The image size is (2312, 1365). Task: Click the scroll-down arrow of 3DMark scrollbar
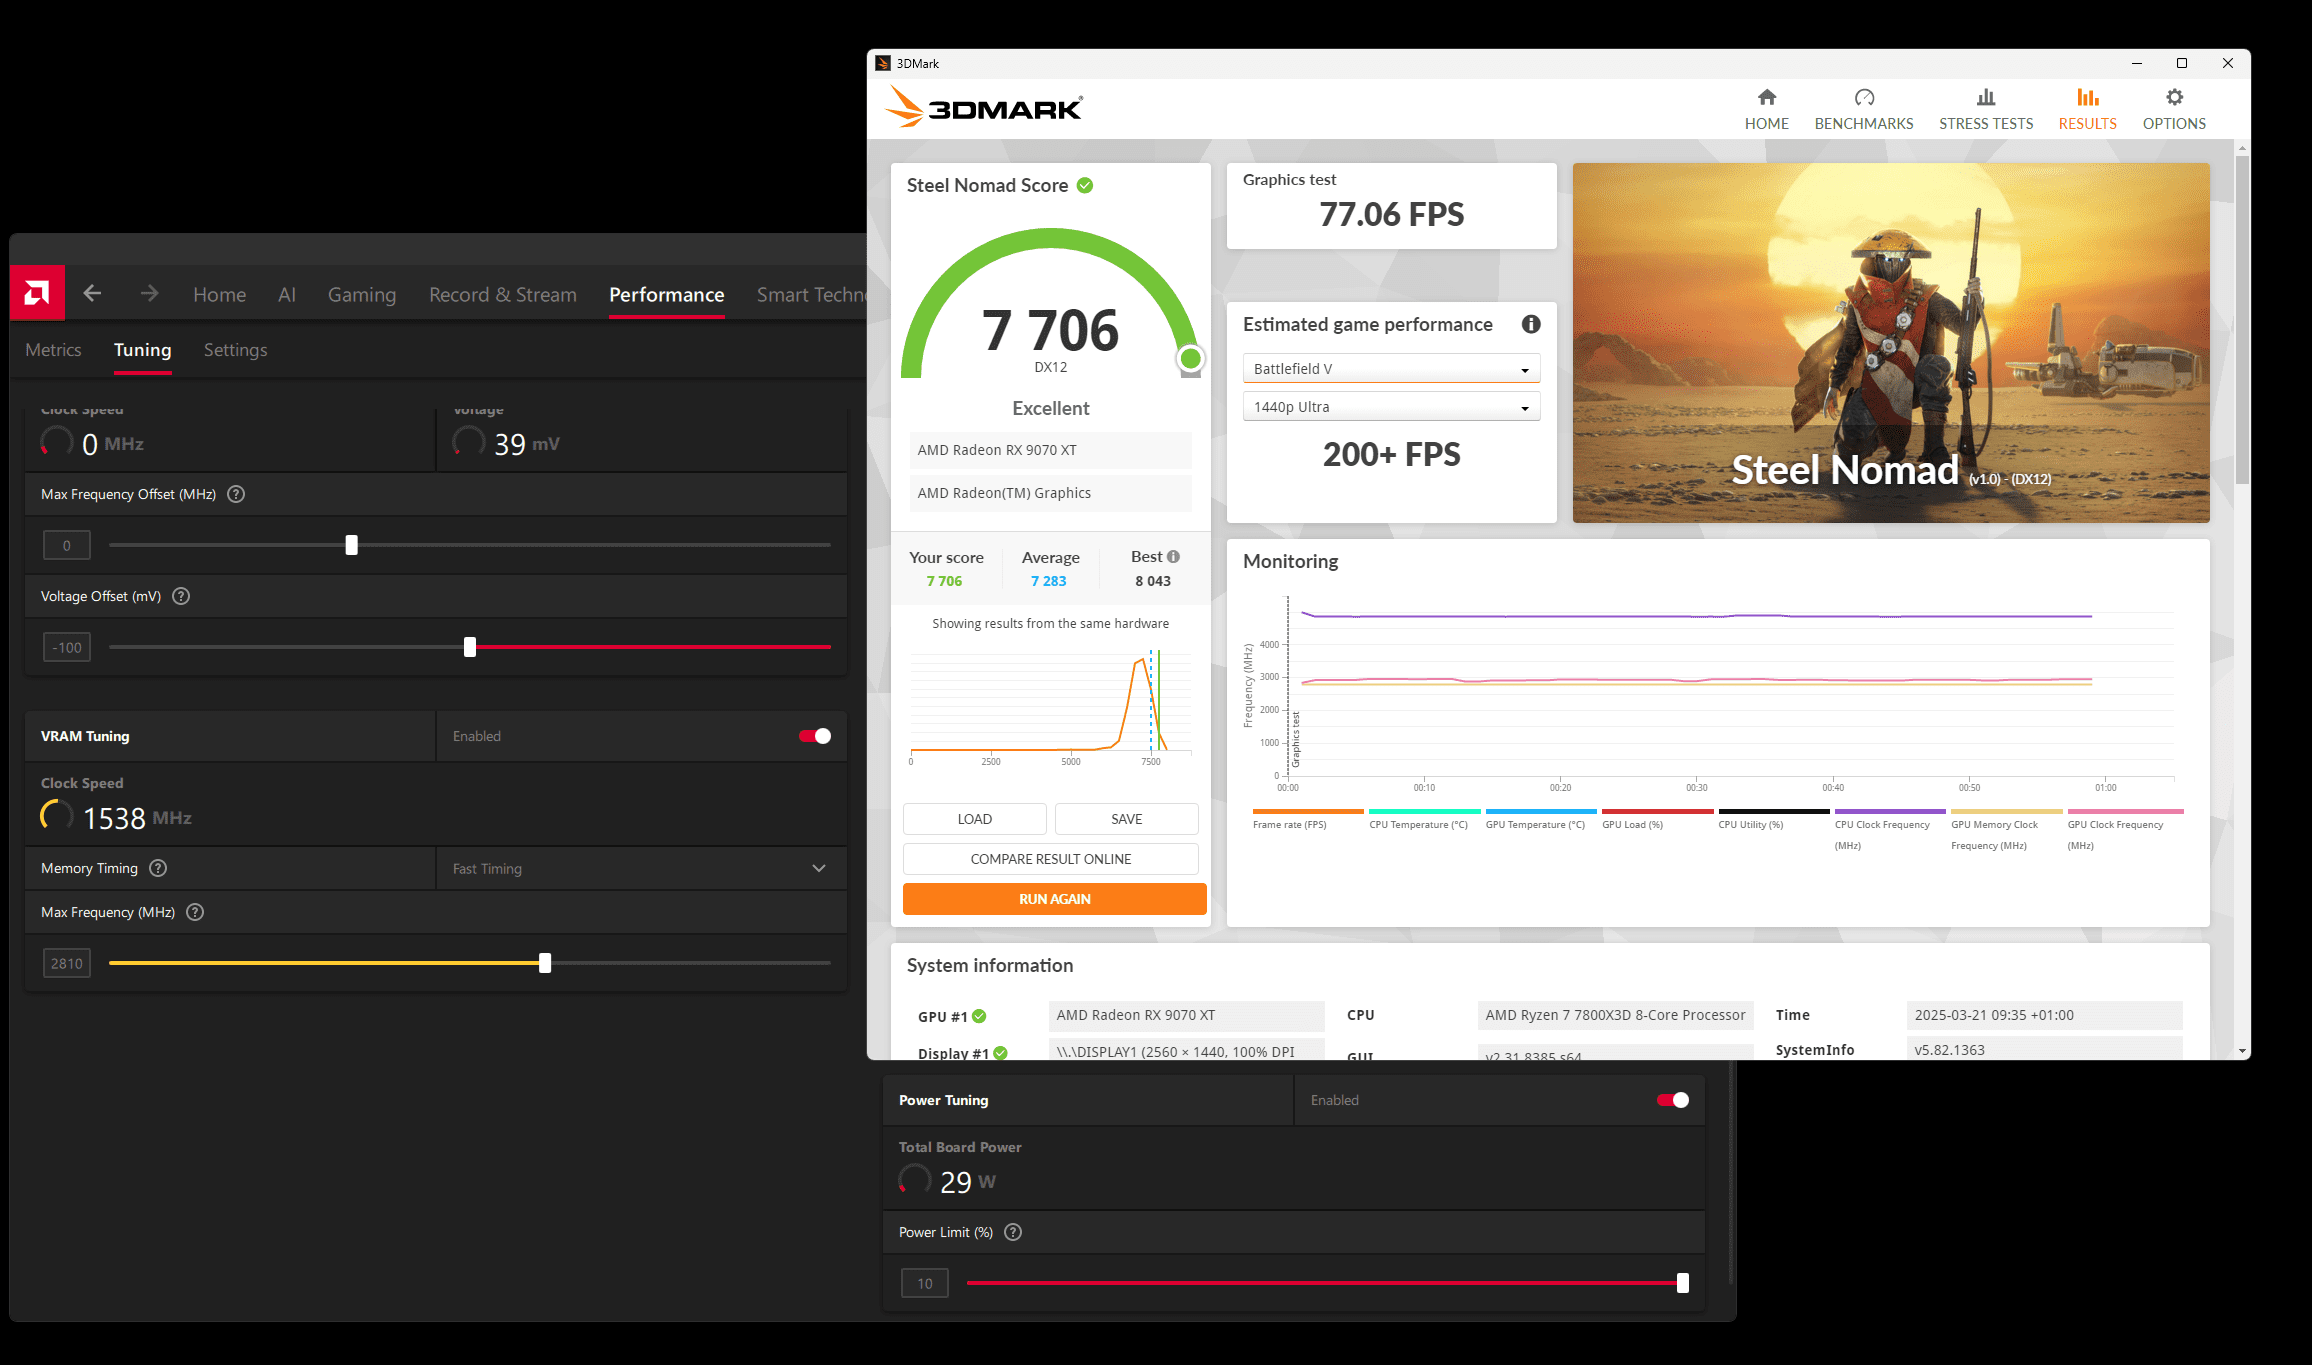coord(2242,1051)
